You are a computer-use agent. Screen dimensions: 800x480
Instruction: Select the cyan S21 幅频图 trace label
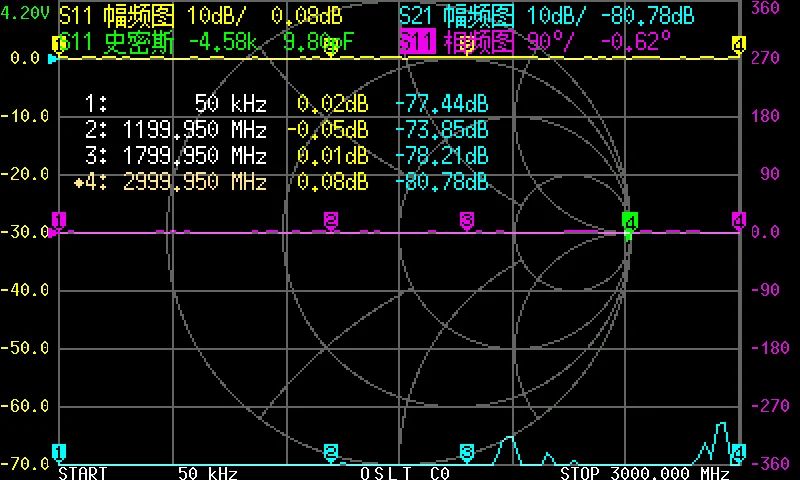coord(457,15)
